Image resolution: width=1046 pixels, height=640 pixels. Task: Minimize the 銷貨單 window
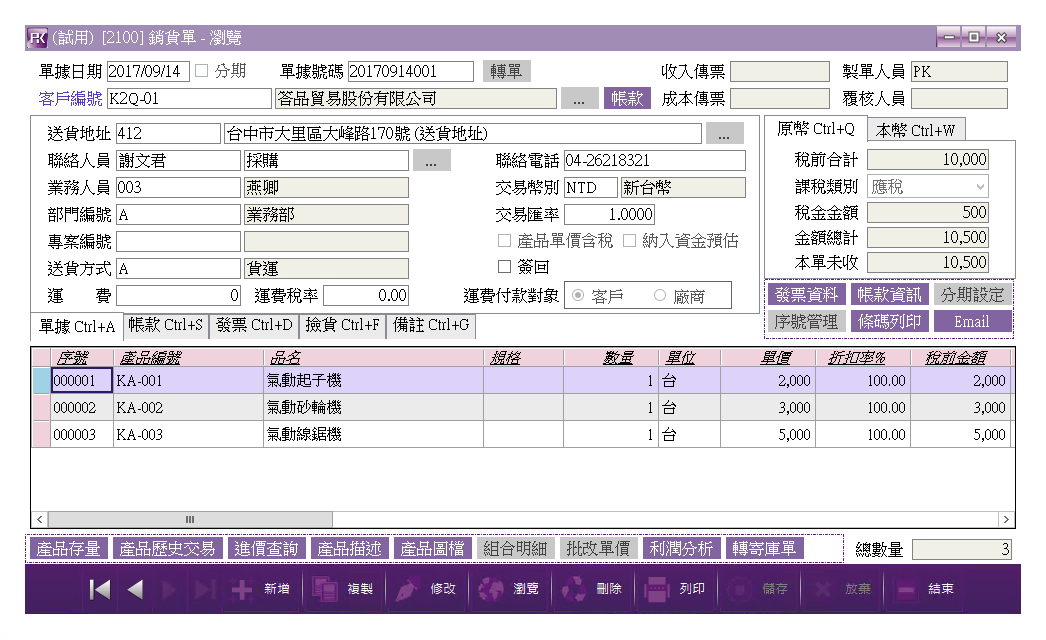tap(949, 37)
